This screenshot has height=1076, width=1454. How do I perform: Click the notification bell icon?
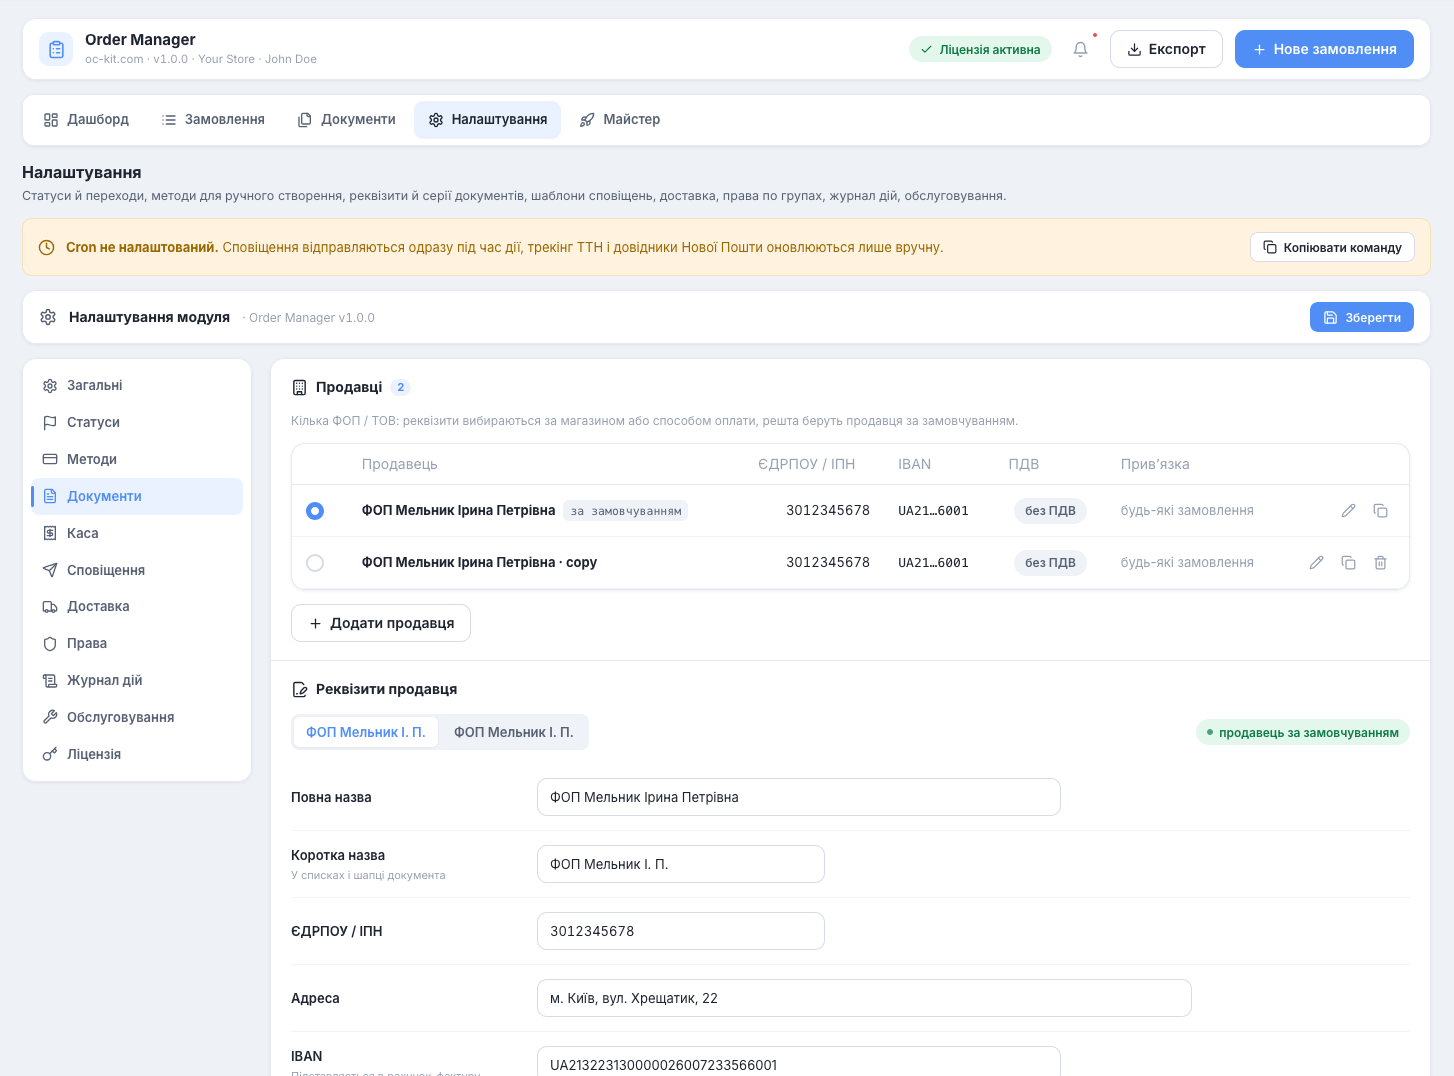[1080, 49]
